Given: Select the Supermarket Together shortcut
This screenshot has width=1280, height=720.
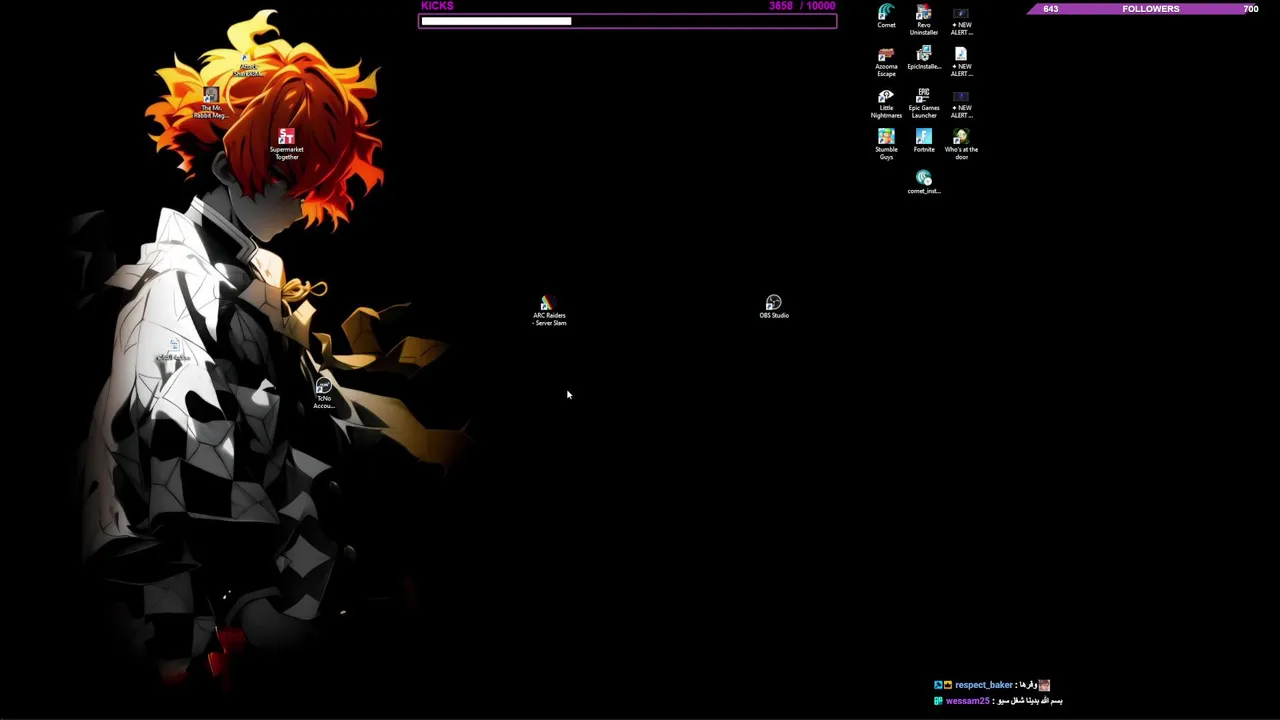Looking at the screenshot, I should click(287, 144).
